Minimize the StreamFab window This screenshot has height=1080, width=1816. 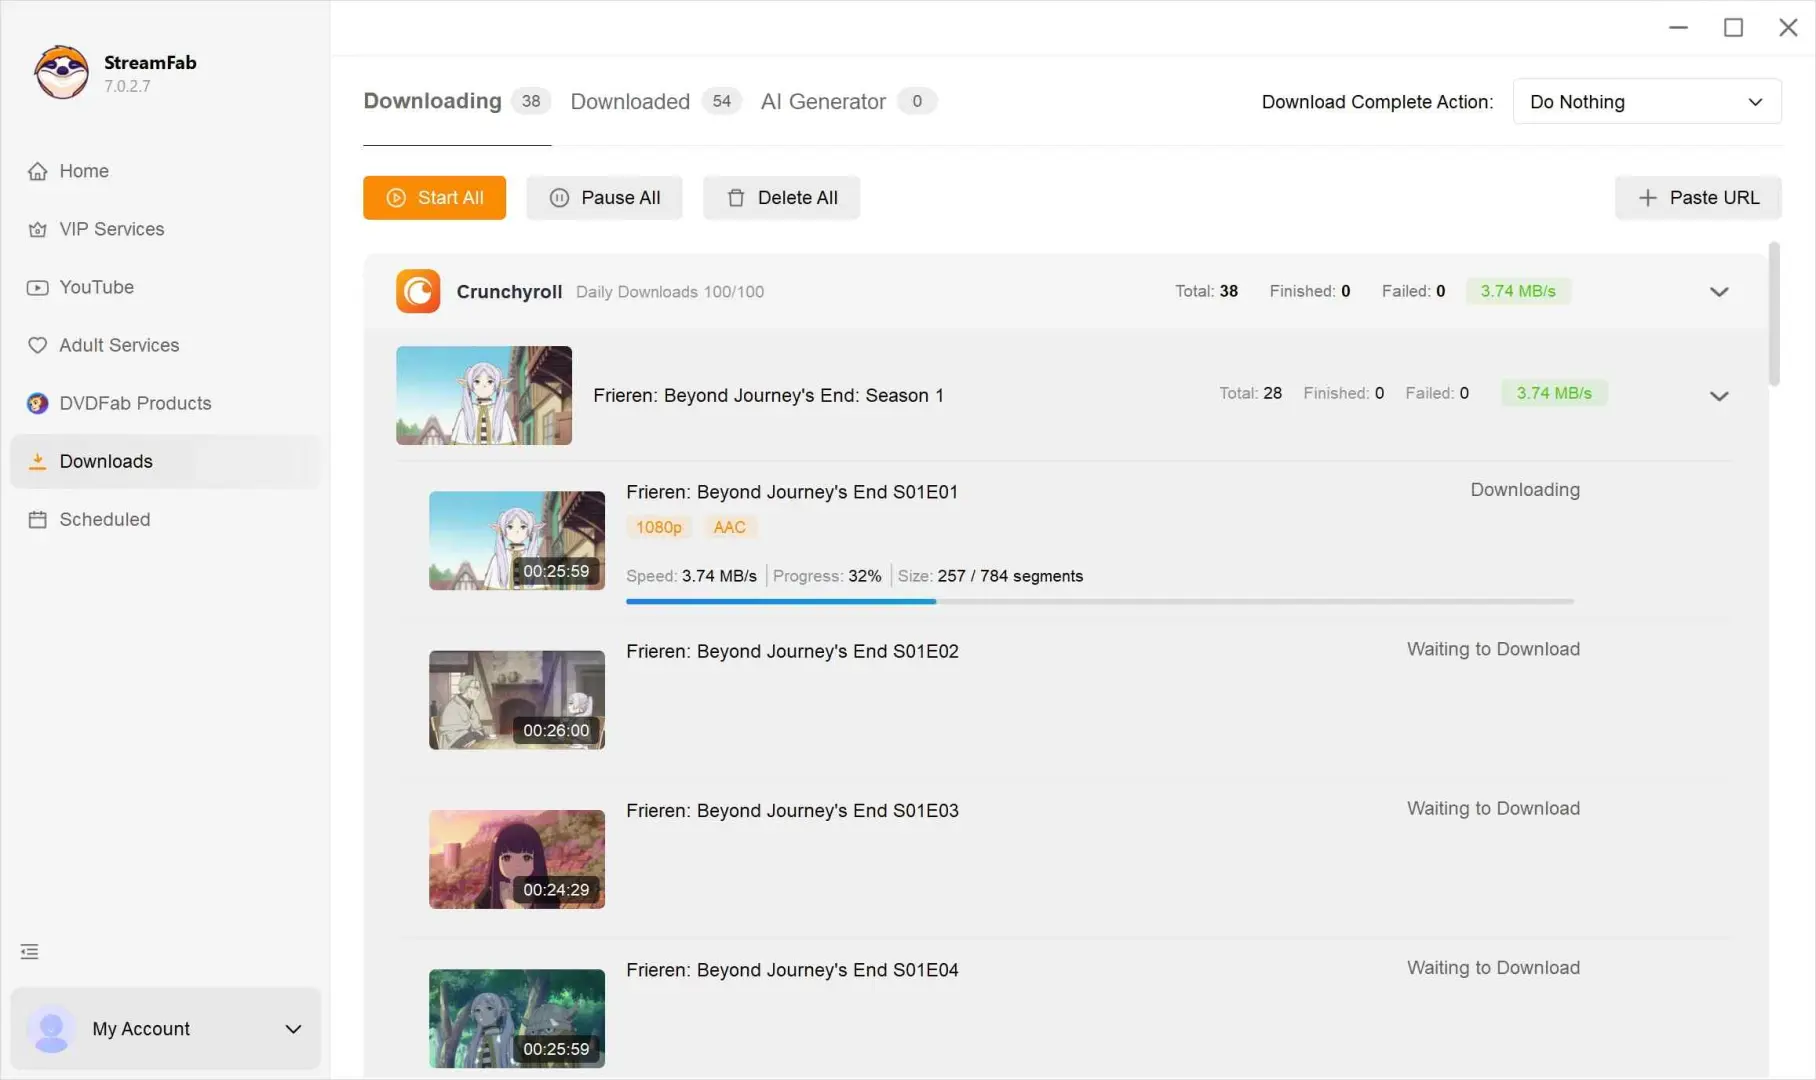click(1678, 28)
